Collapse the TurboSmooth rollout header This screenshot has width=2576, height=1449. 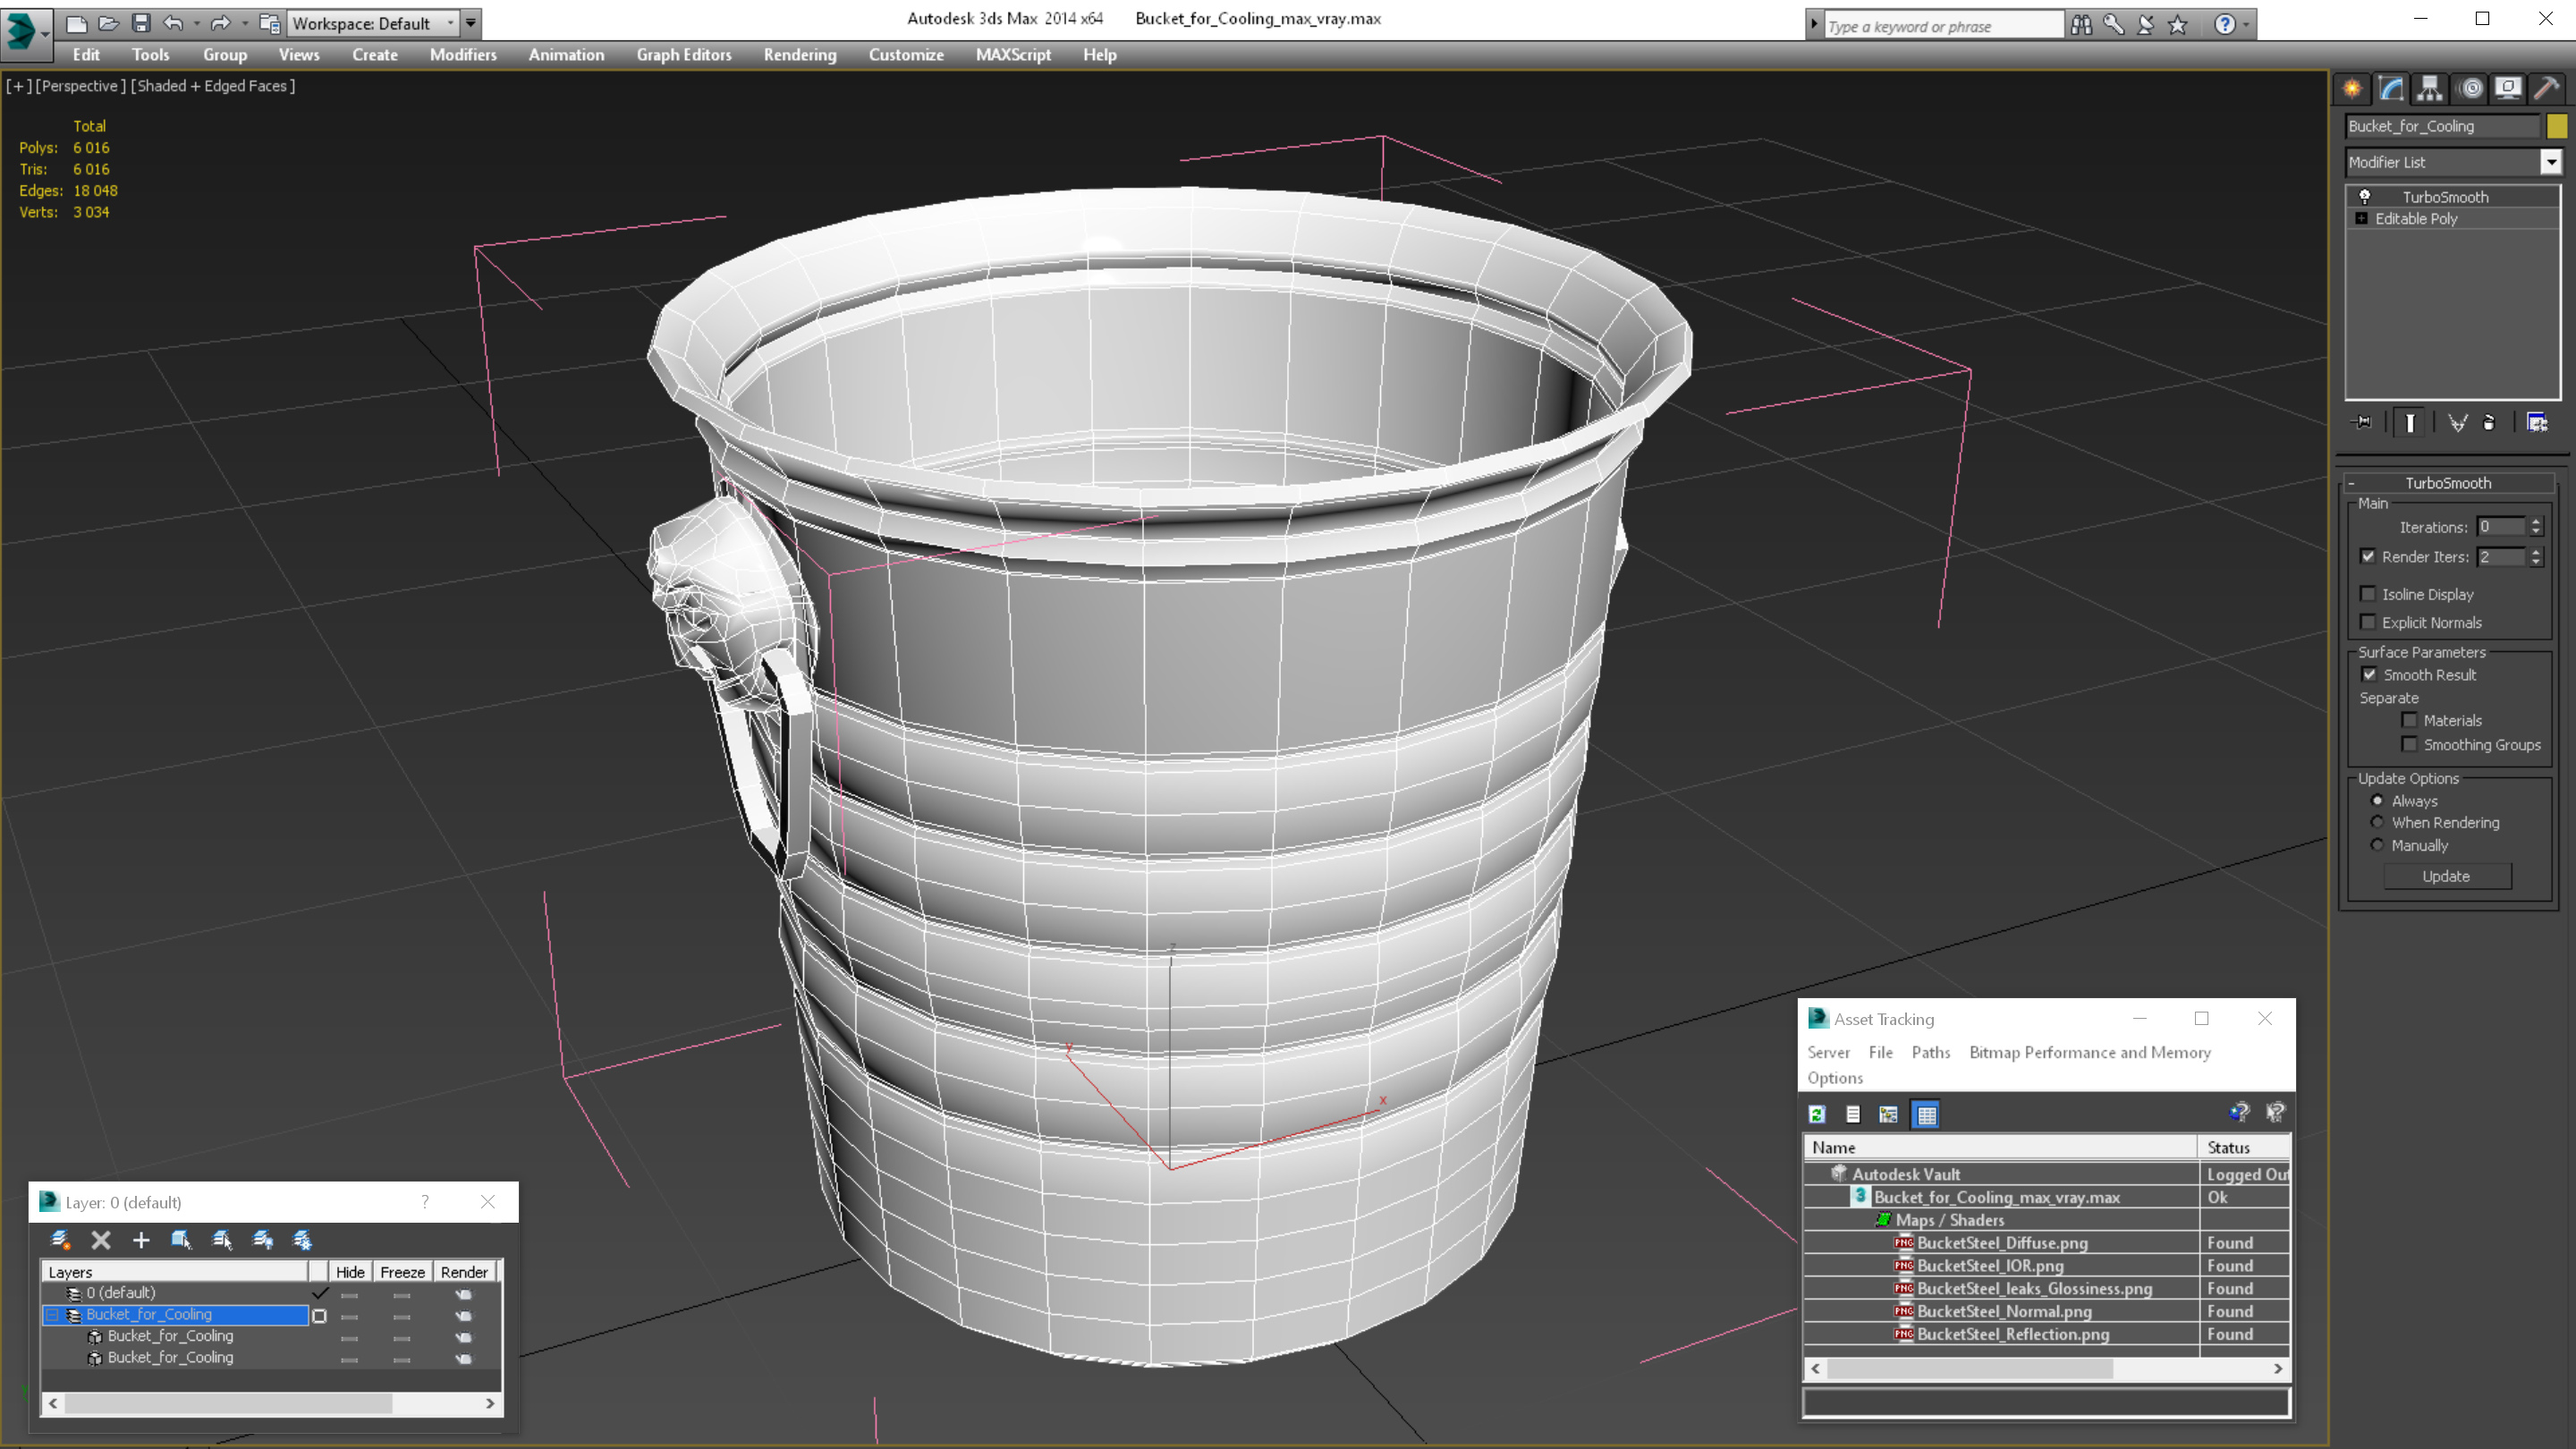2449,483
